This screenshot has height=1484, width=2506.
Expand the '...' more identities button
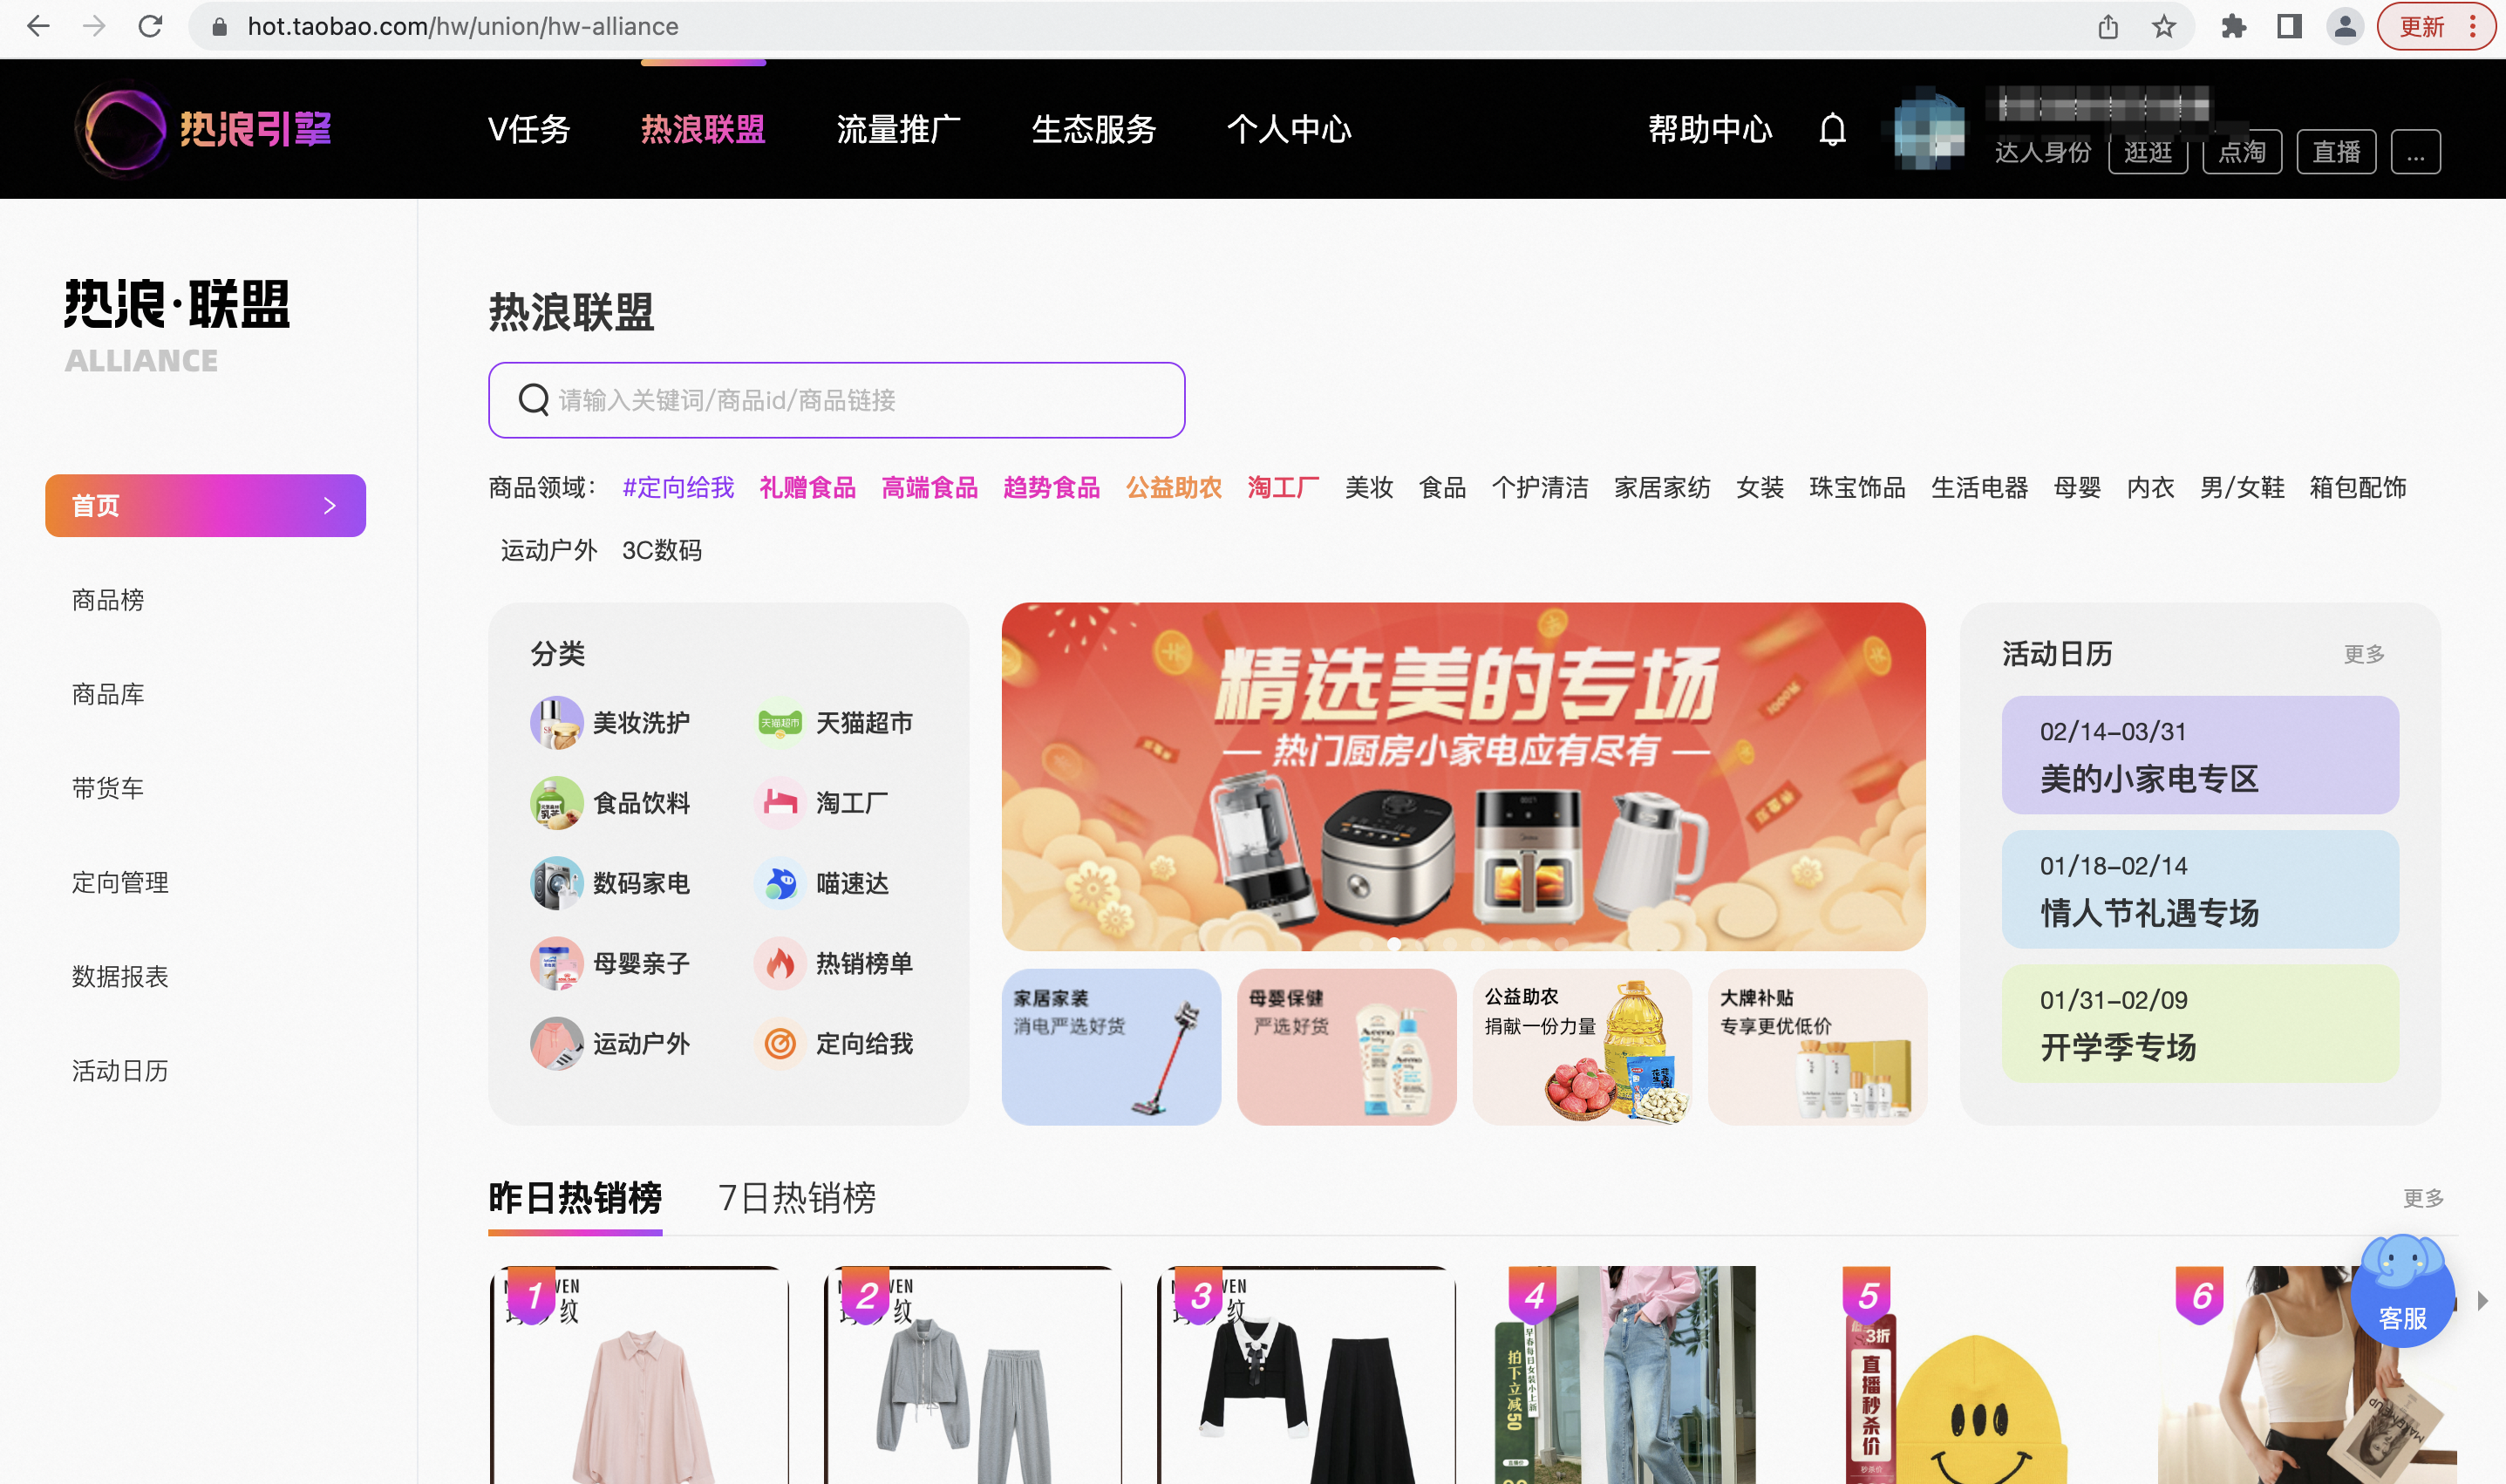(x=2415, y=152)
